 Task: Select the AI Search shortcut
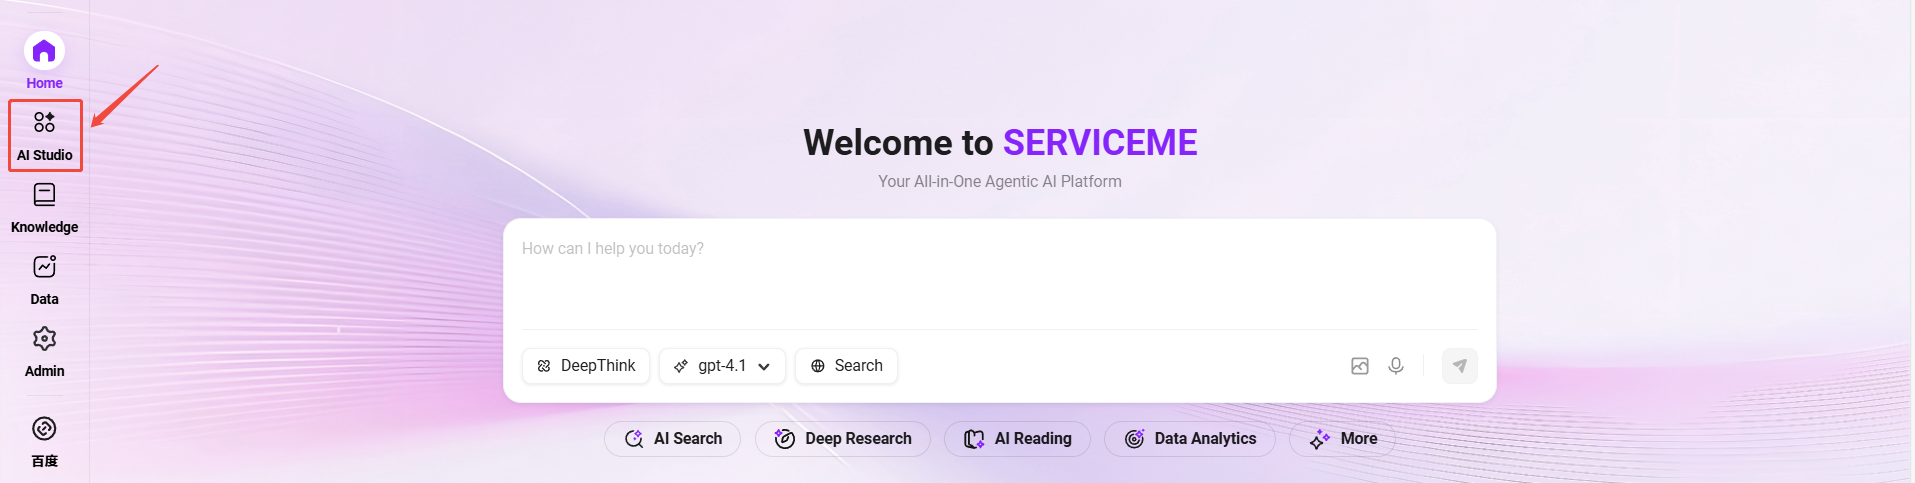click(x=672, y=439)
